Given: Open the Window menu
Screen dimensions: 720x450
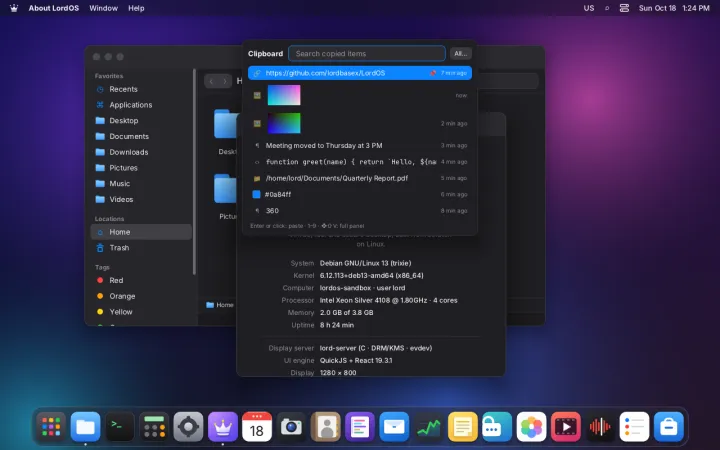Looking at the screenshot, I should coord(103,8).
